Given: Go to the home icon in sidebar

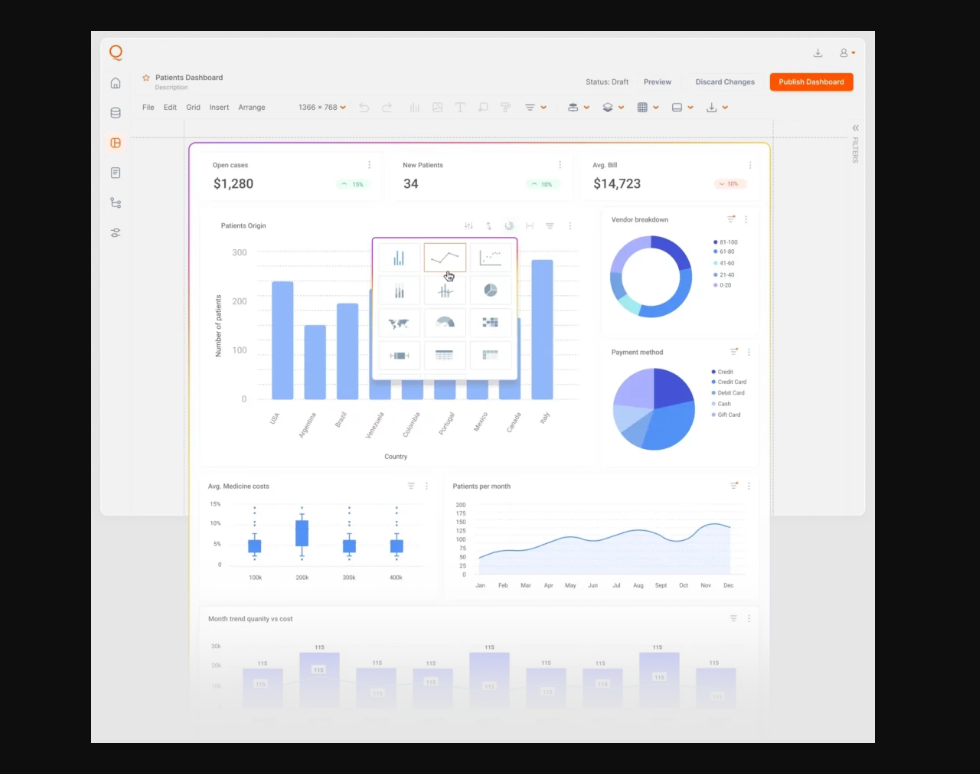Looking at the screenshot, I should (116, 83).
